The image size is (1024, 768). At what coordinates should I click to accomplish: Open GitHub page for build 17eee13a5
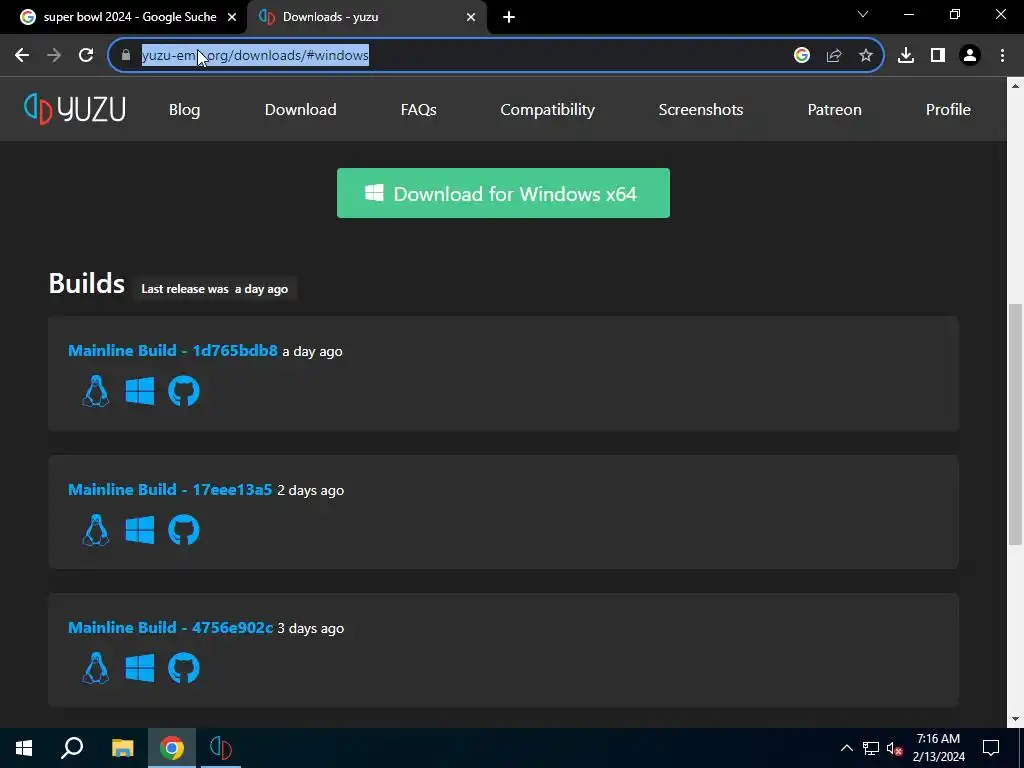[x=184, y=530]
